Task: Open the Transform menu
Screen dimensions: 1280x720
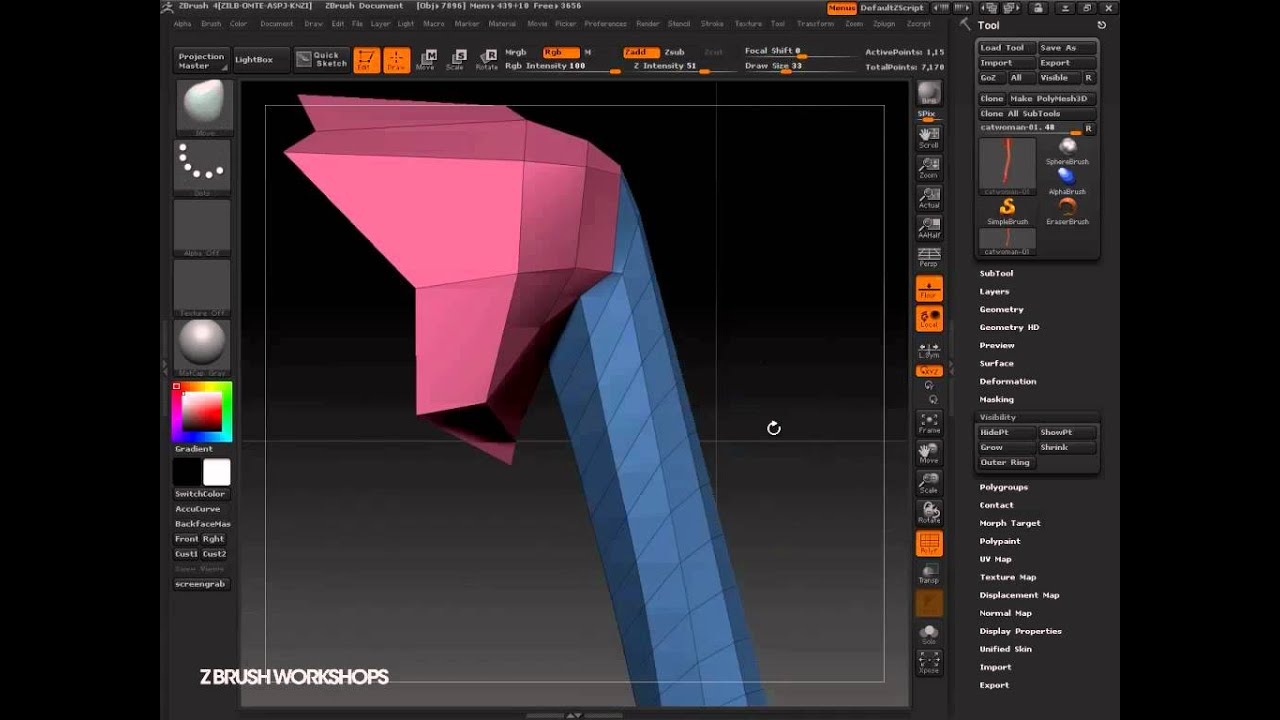Action: click(x=815, y=24)
